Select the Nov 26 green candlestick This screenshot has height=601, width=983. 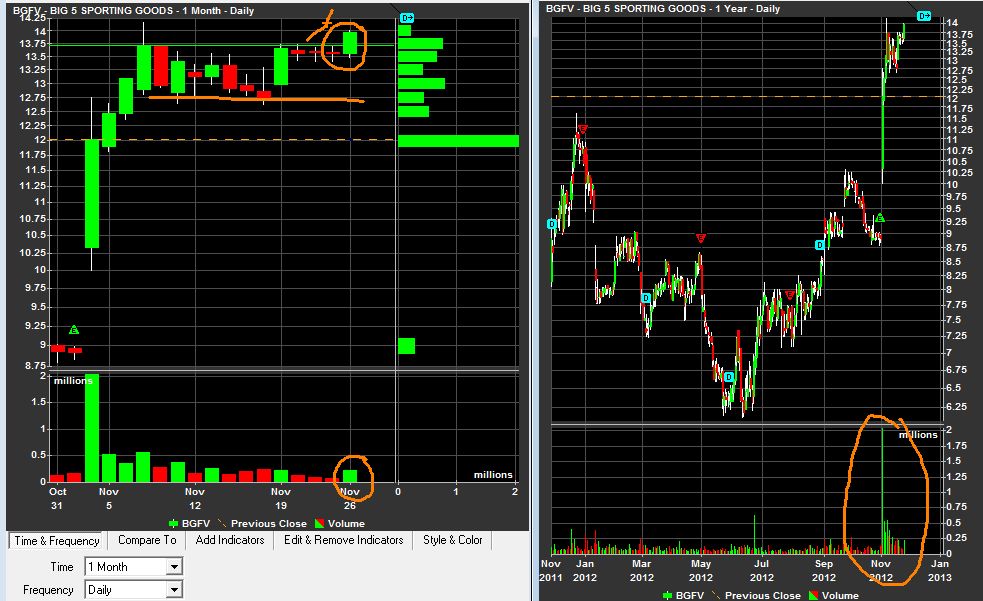(350, 43)
